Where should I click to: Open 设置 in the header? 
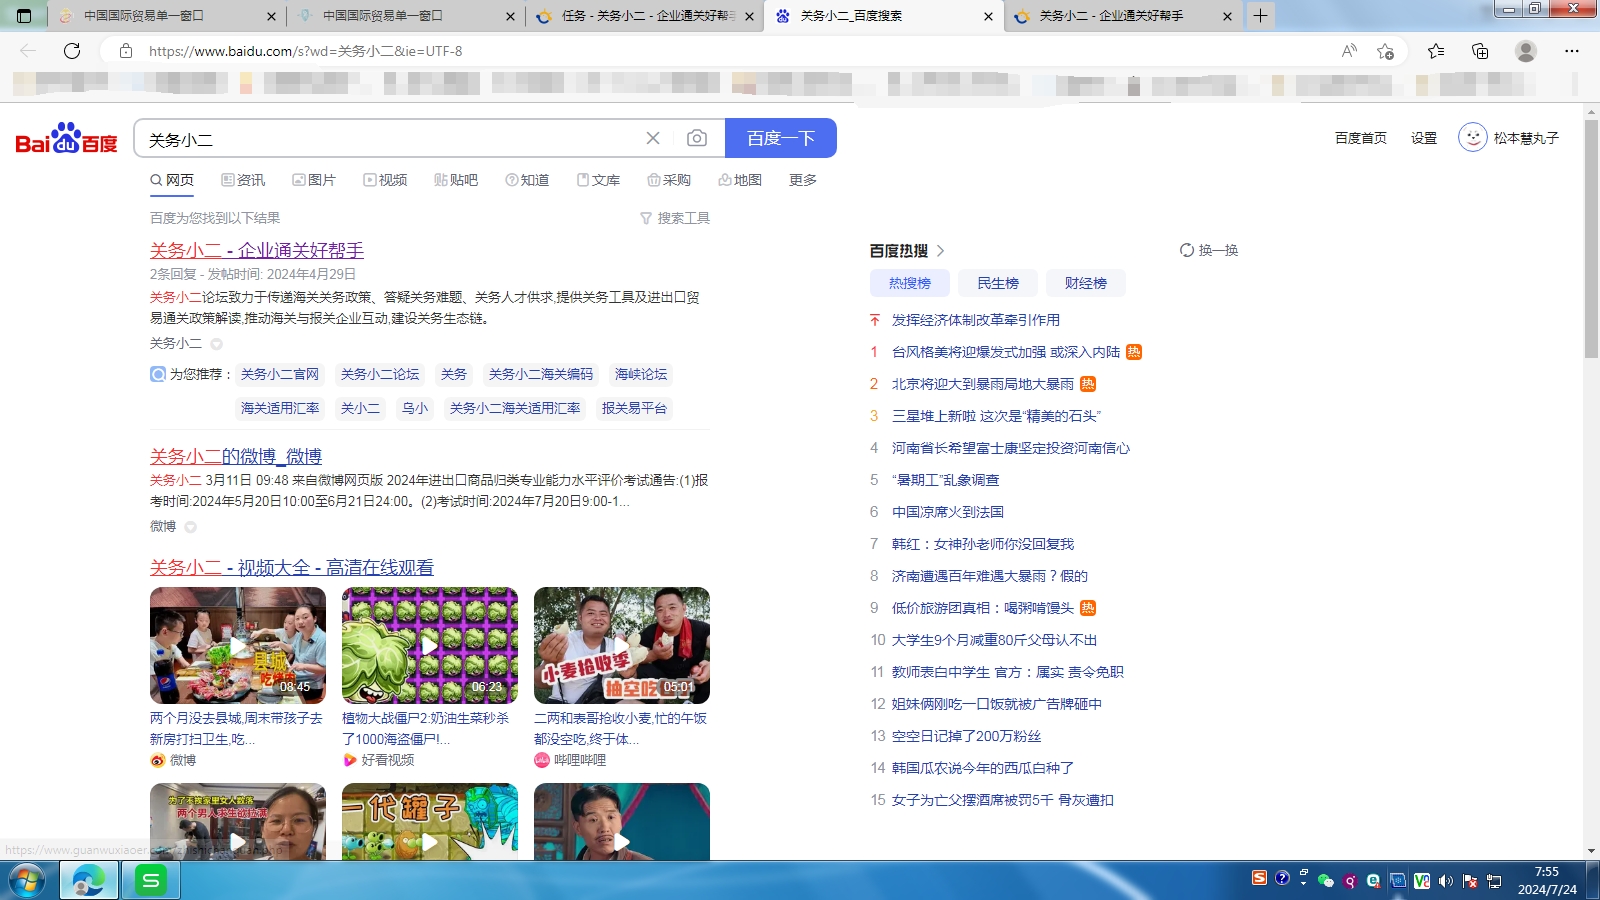tap(1424, 138)
